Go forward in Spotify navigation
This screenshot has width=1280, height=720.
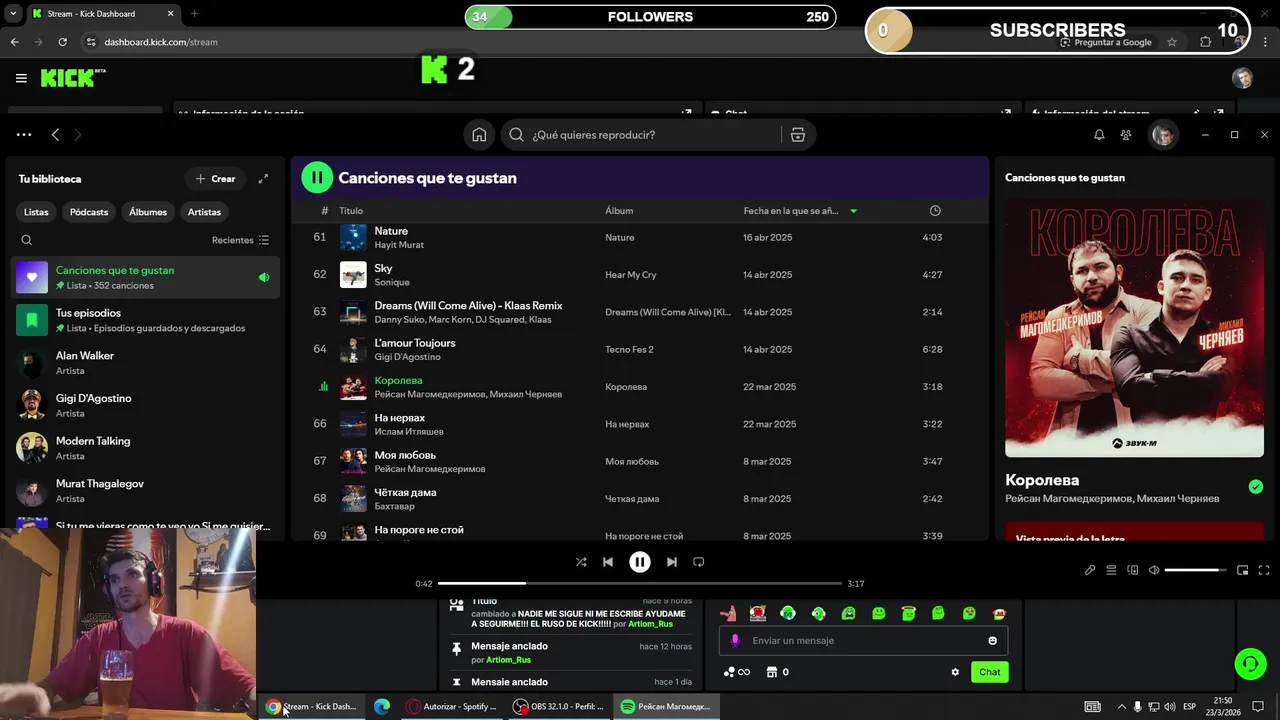pos(77,135)
